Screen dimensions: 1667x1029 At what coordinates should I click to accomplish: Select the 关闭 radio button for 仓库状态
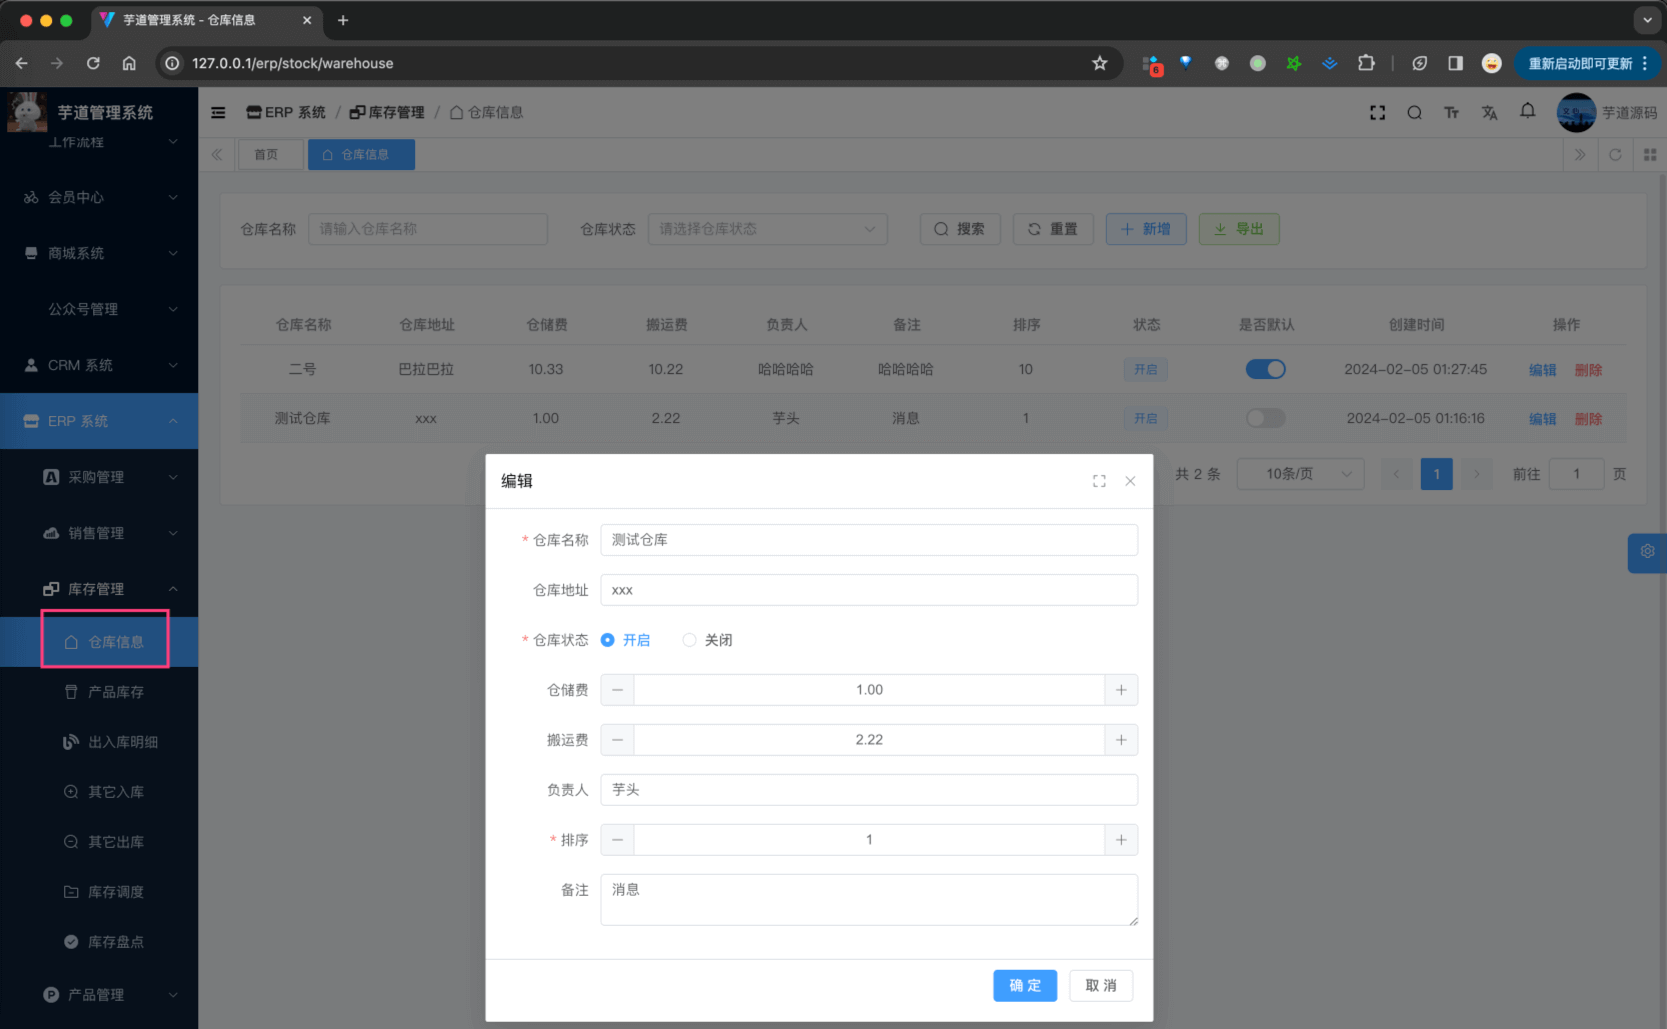point(690,640)
